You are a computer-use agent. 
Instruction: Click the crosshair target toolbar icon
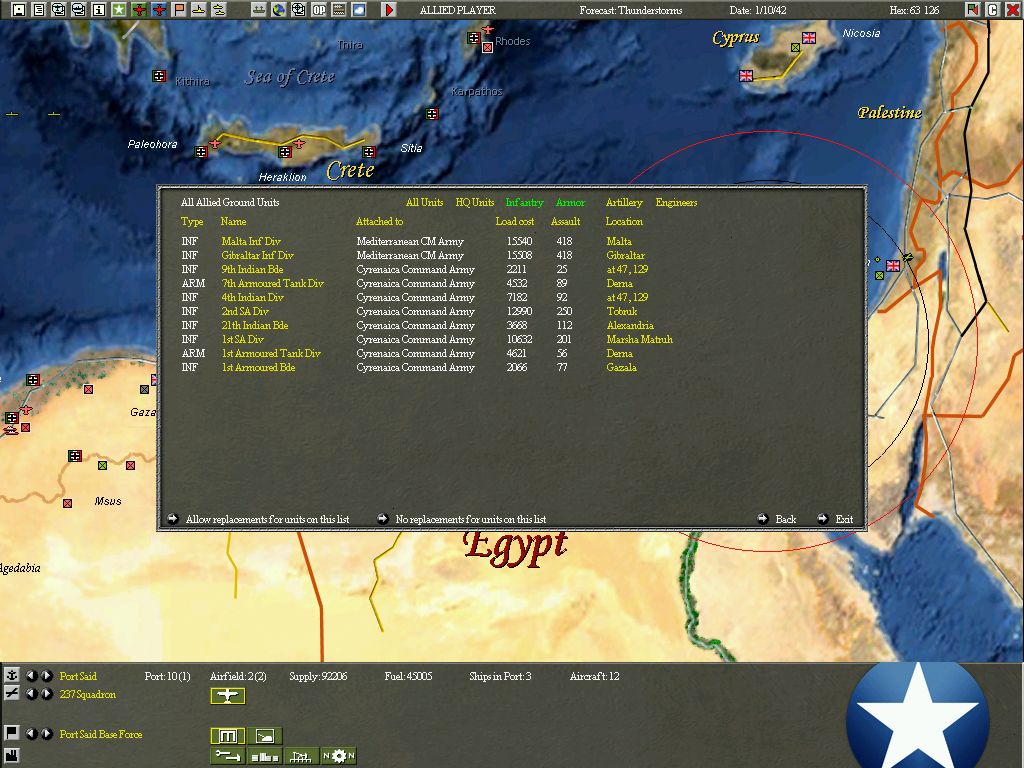pyautogui.click(x=298, y=9)
